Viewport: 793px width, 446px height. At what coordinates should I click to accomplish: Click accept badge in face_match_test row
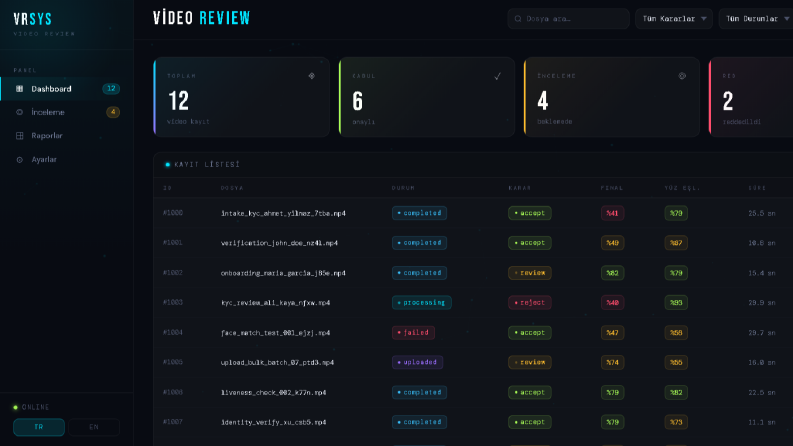coord(530,332)
